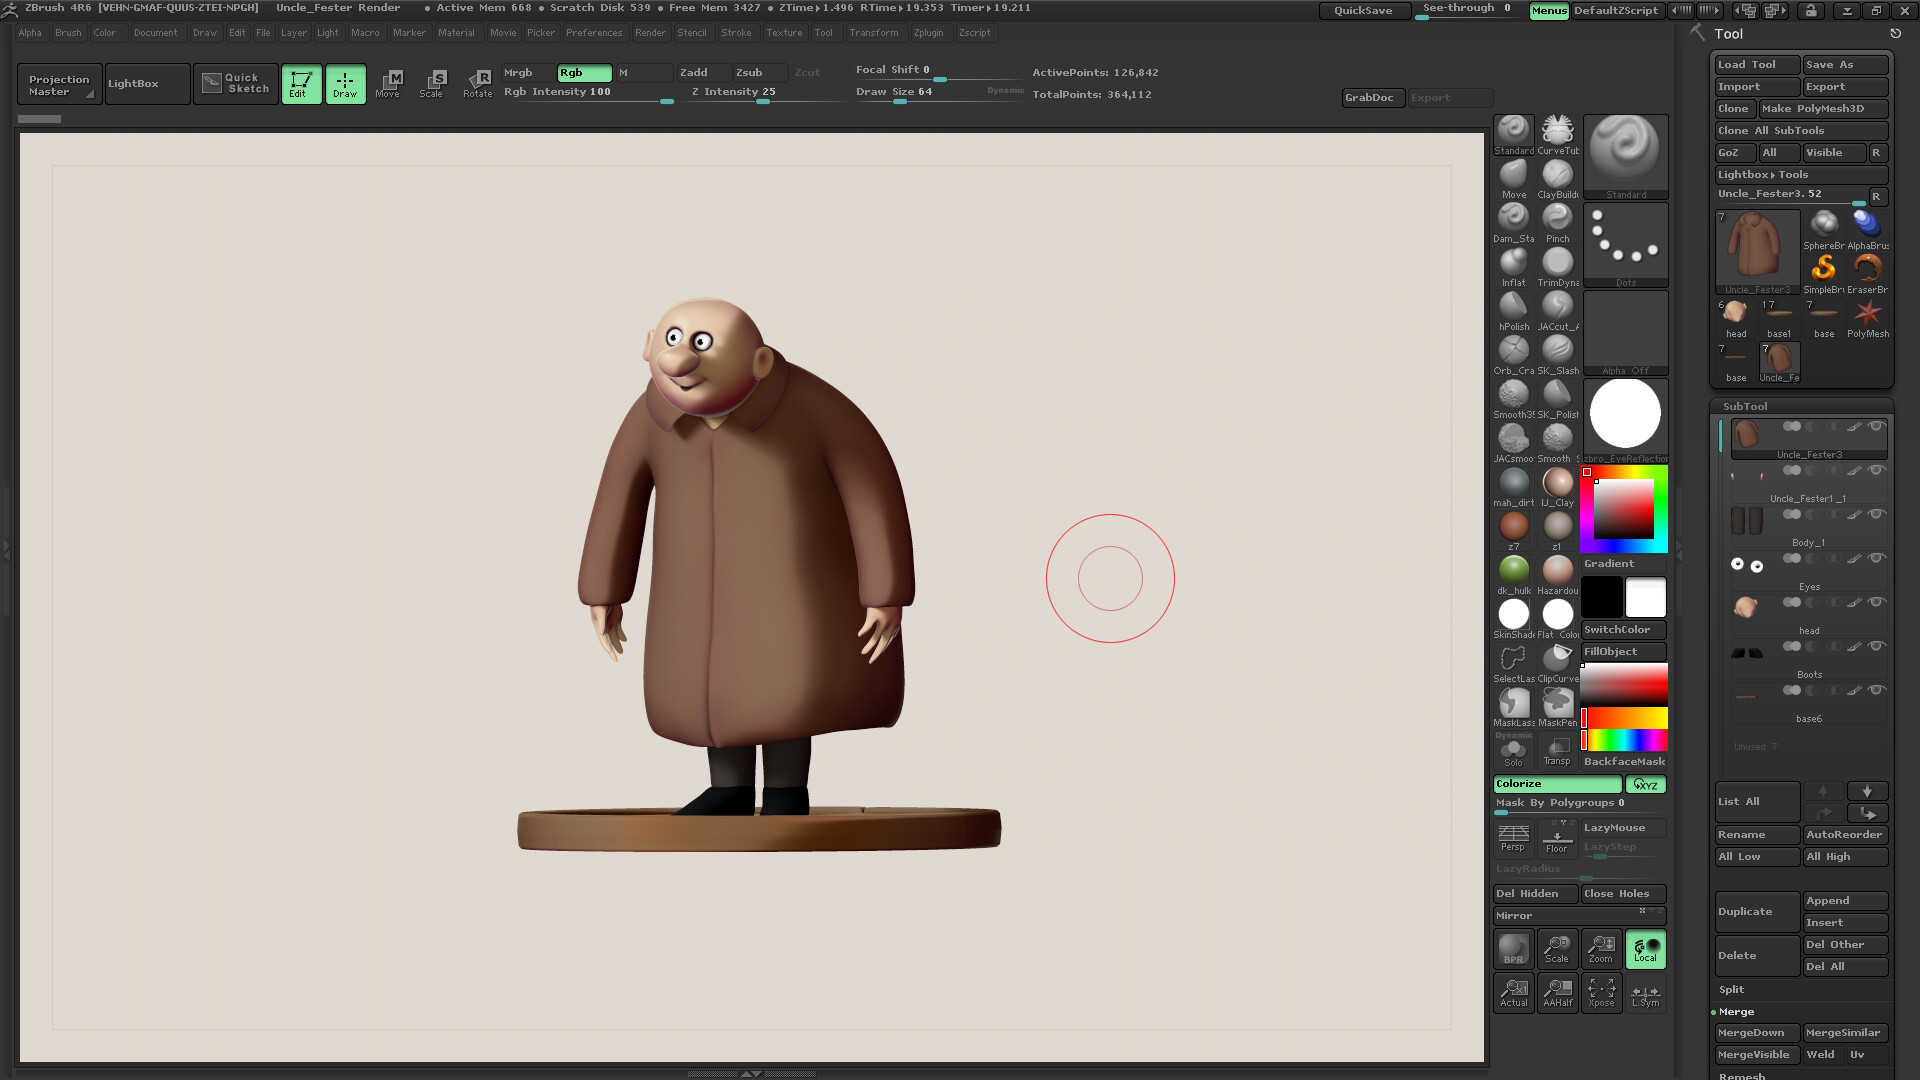The image size is (1920, 1080).
Task: Click the AAHalf view icon
Action: point(1557,993)
